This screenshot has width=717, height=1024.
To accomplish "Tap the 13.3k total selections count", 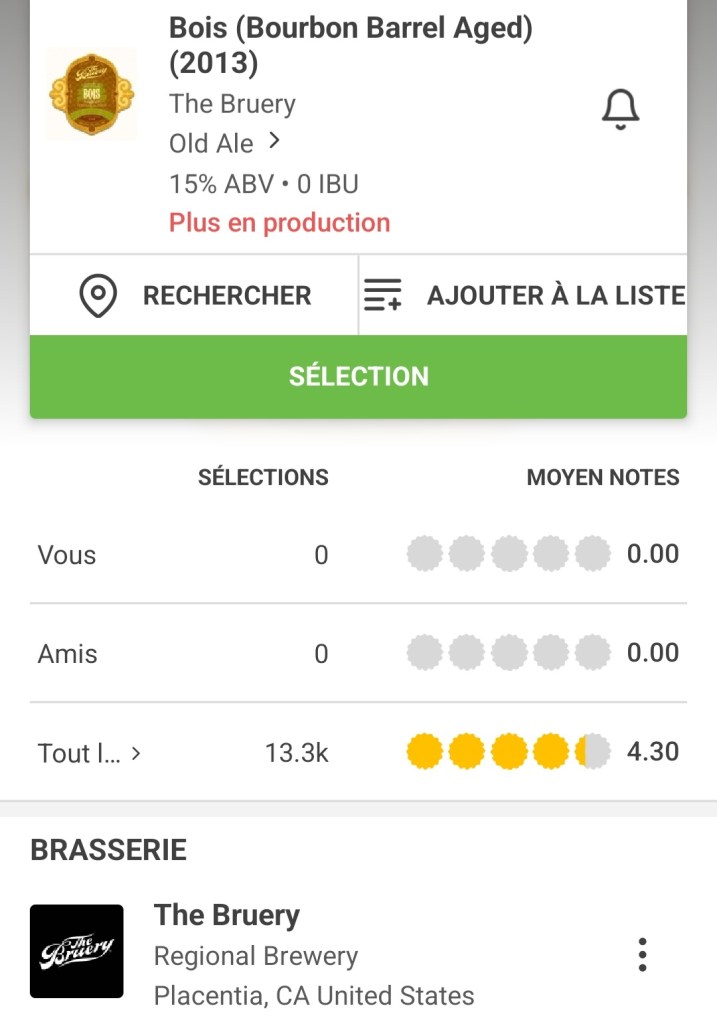I will coord(296,753).
